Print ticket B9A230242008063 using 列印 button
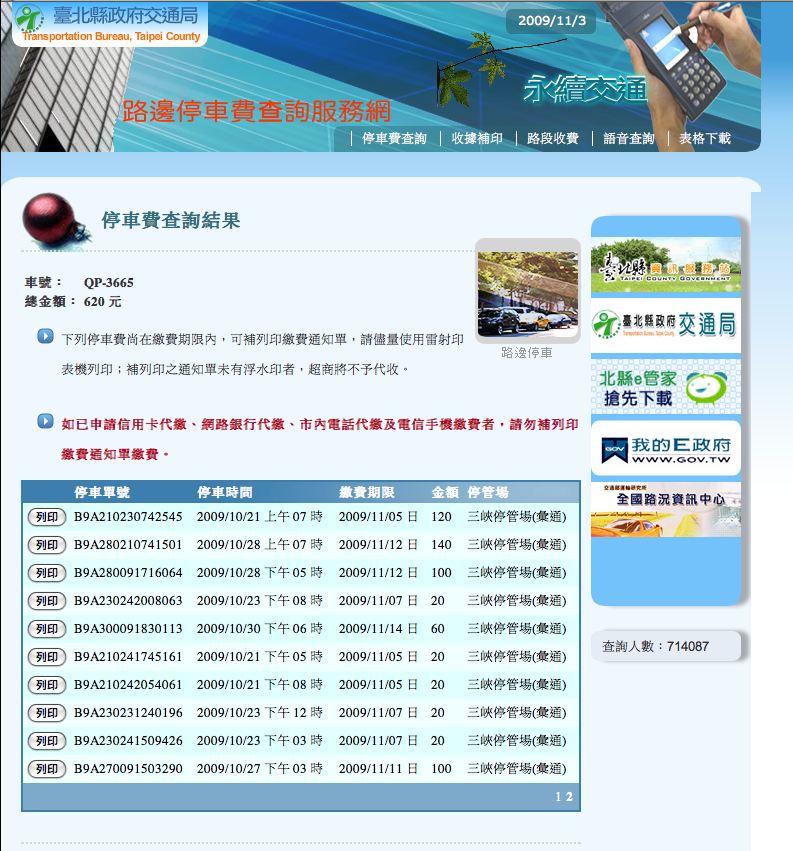Viewport: 793px width, 851px height. coord(47,601)
